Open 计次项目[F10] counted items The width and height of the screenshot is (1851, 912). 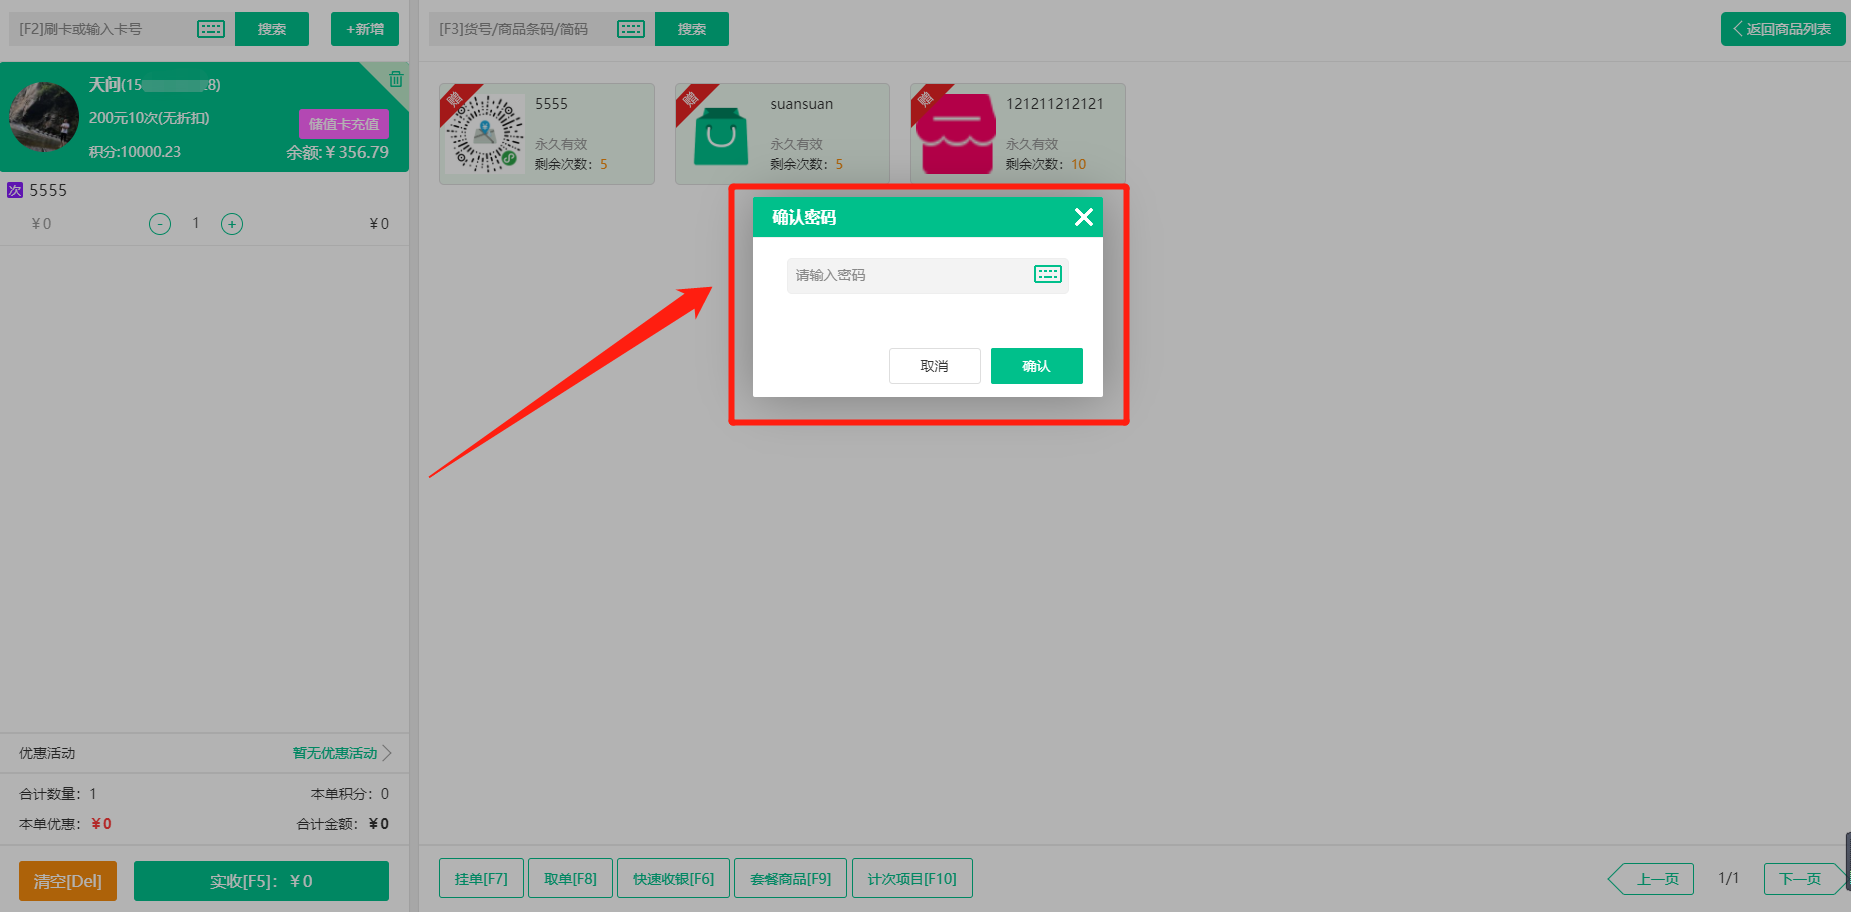point(911,879)
